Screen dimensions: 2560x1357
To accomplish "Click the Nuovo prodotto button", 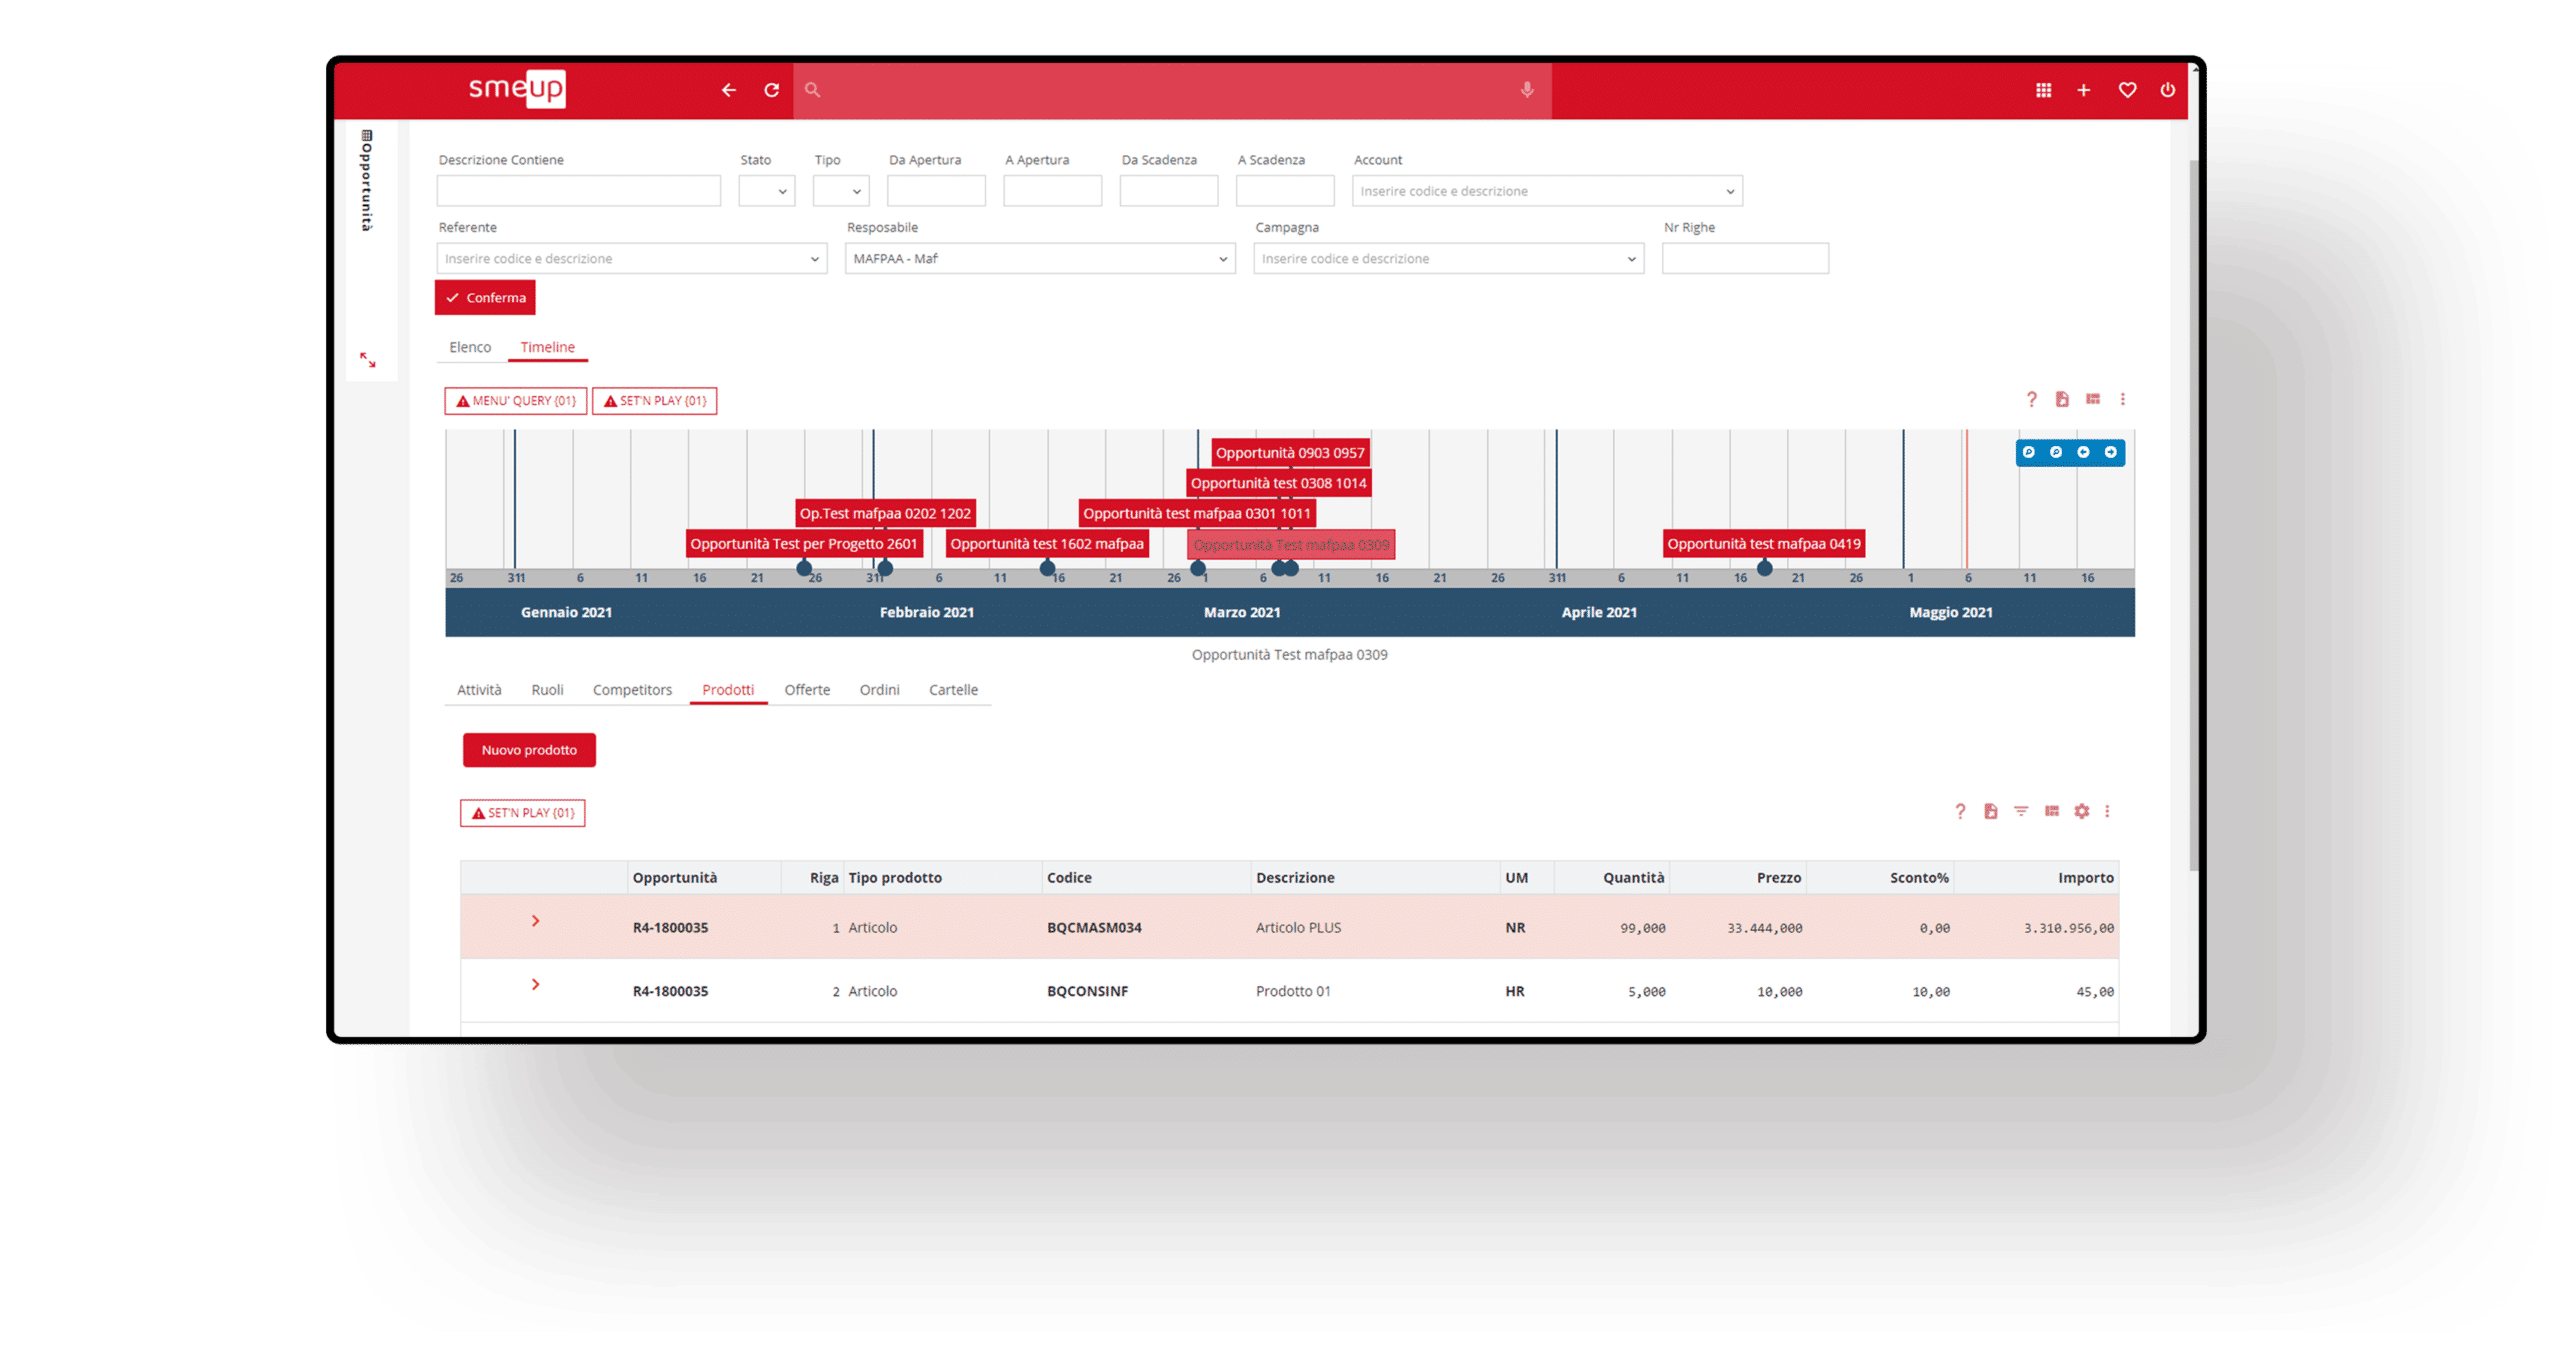I will [529, 750].
